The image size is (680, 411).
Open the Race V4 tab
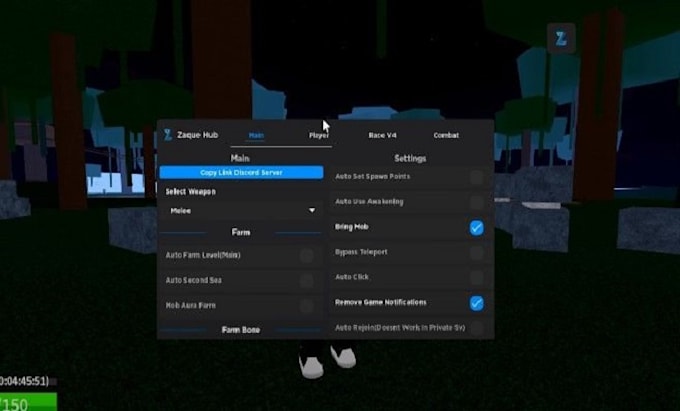[382, 135]
